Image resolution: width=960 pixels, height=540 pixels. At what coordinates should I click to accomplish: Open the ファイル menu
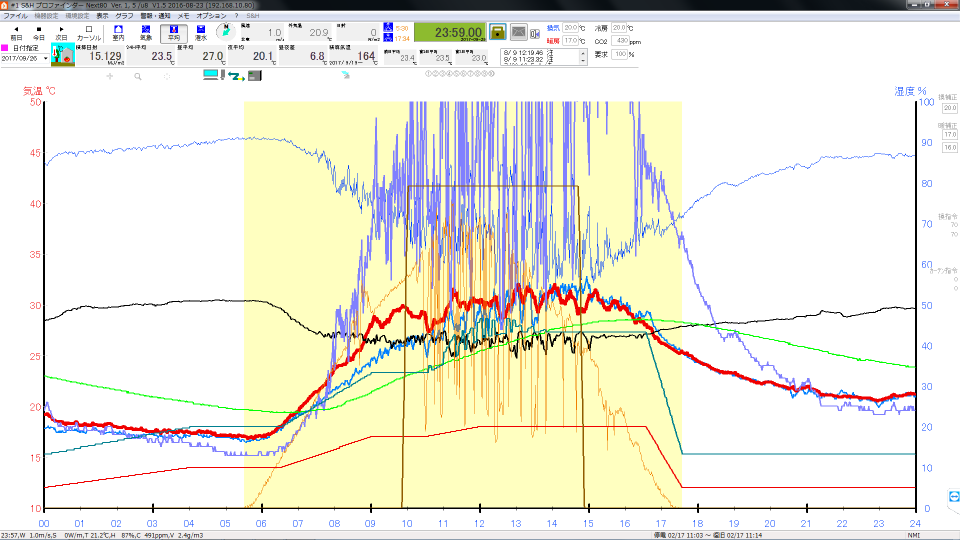click(x=16, y=16)
